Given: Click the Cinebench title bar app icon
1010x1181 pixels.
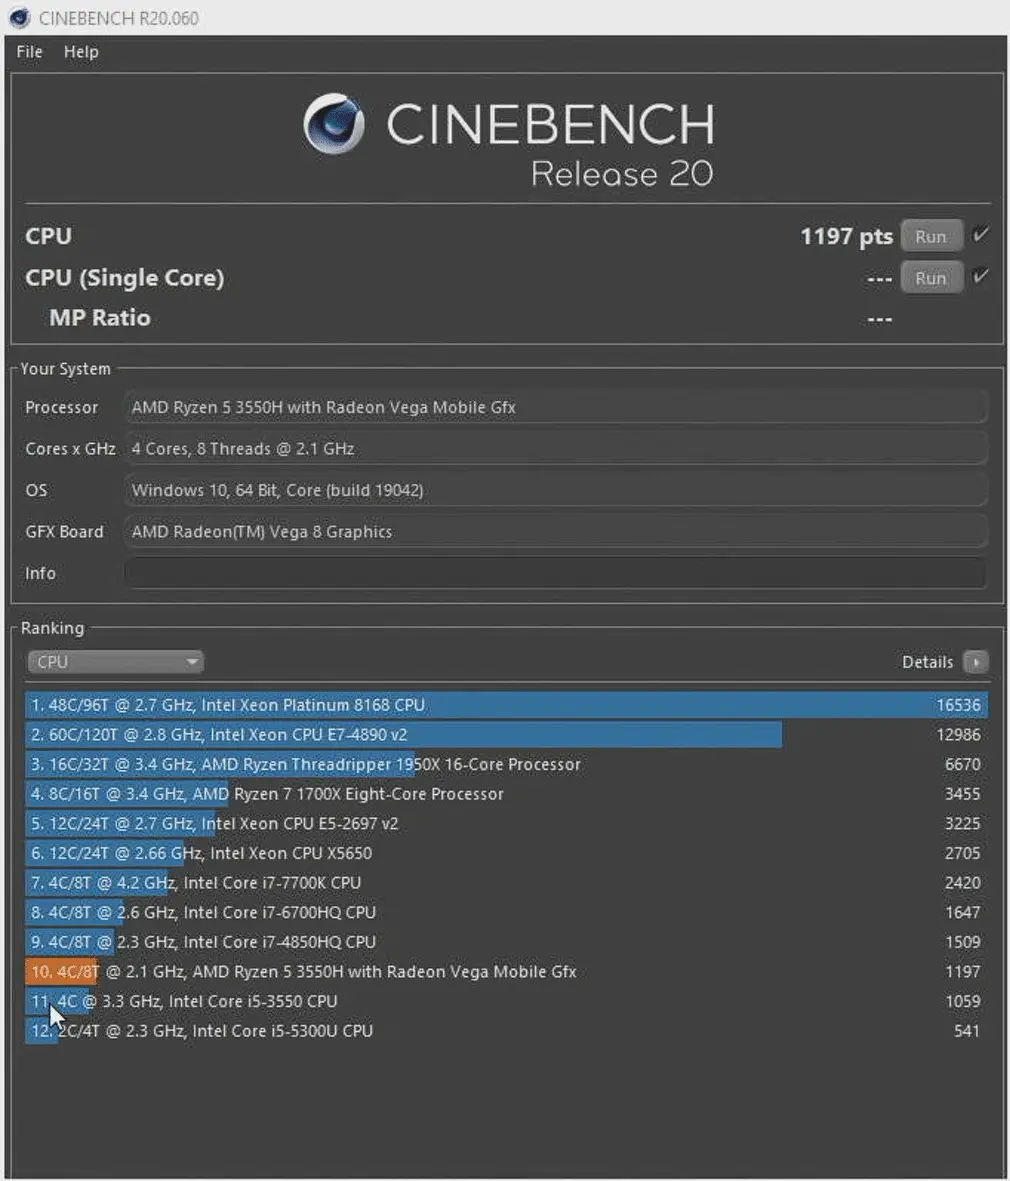Looking at the screenshot, I should 19,17.
